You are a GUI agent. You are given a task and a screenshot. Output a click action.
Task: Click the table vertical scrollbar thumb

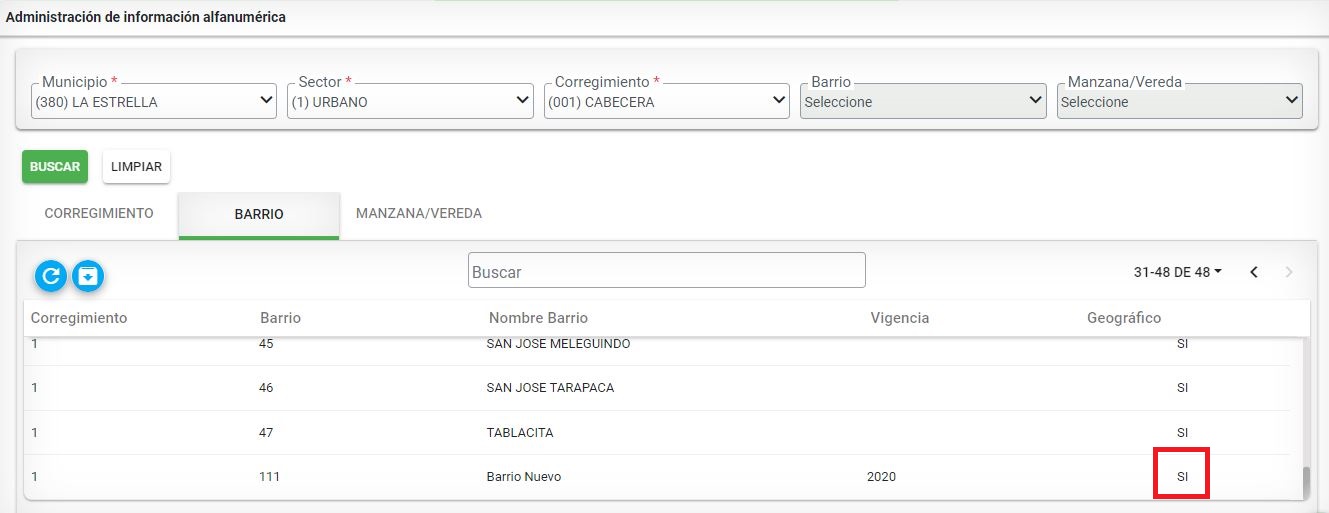(1304, 481)
